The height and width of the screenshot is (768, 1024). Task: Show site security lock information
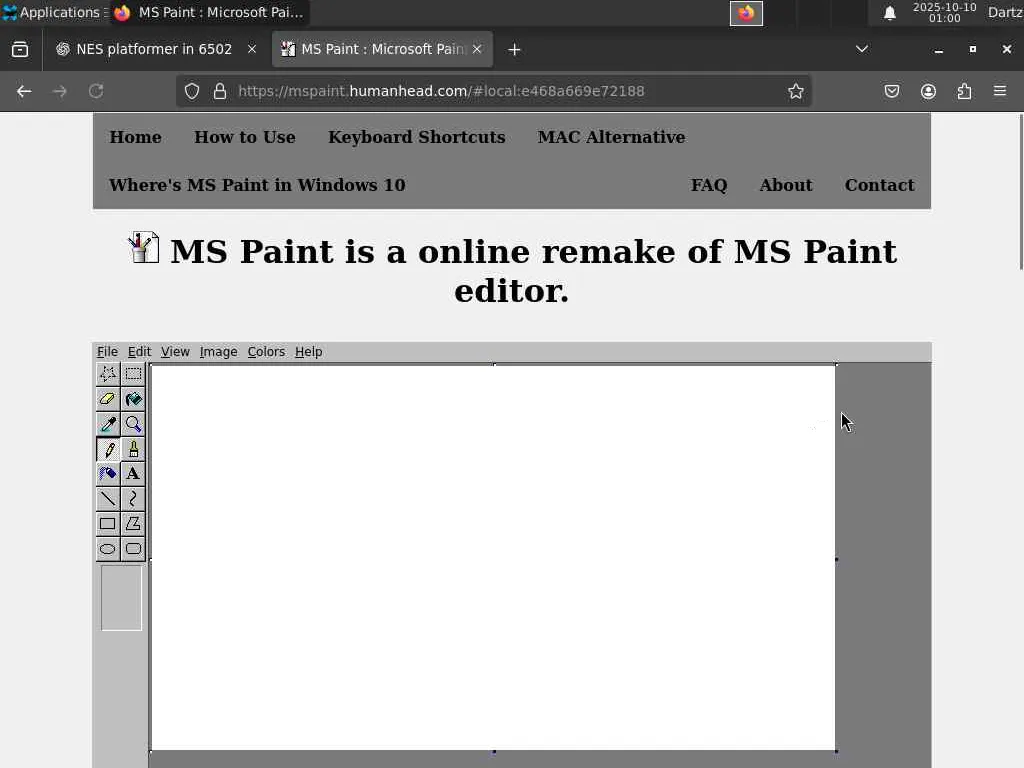pyautogui.click(x=220, y=91)
